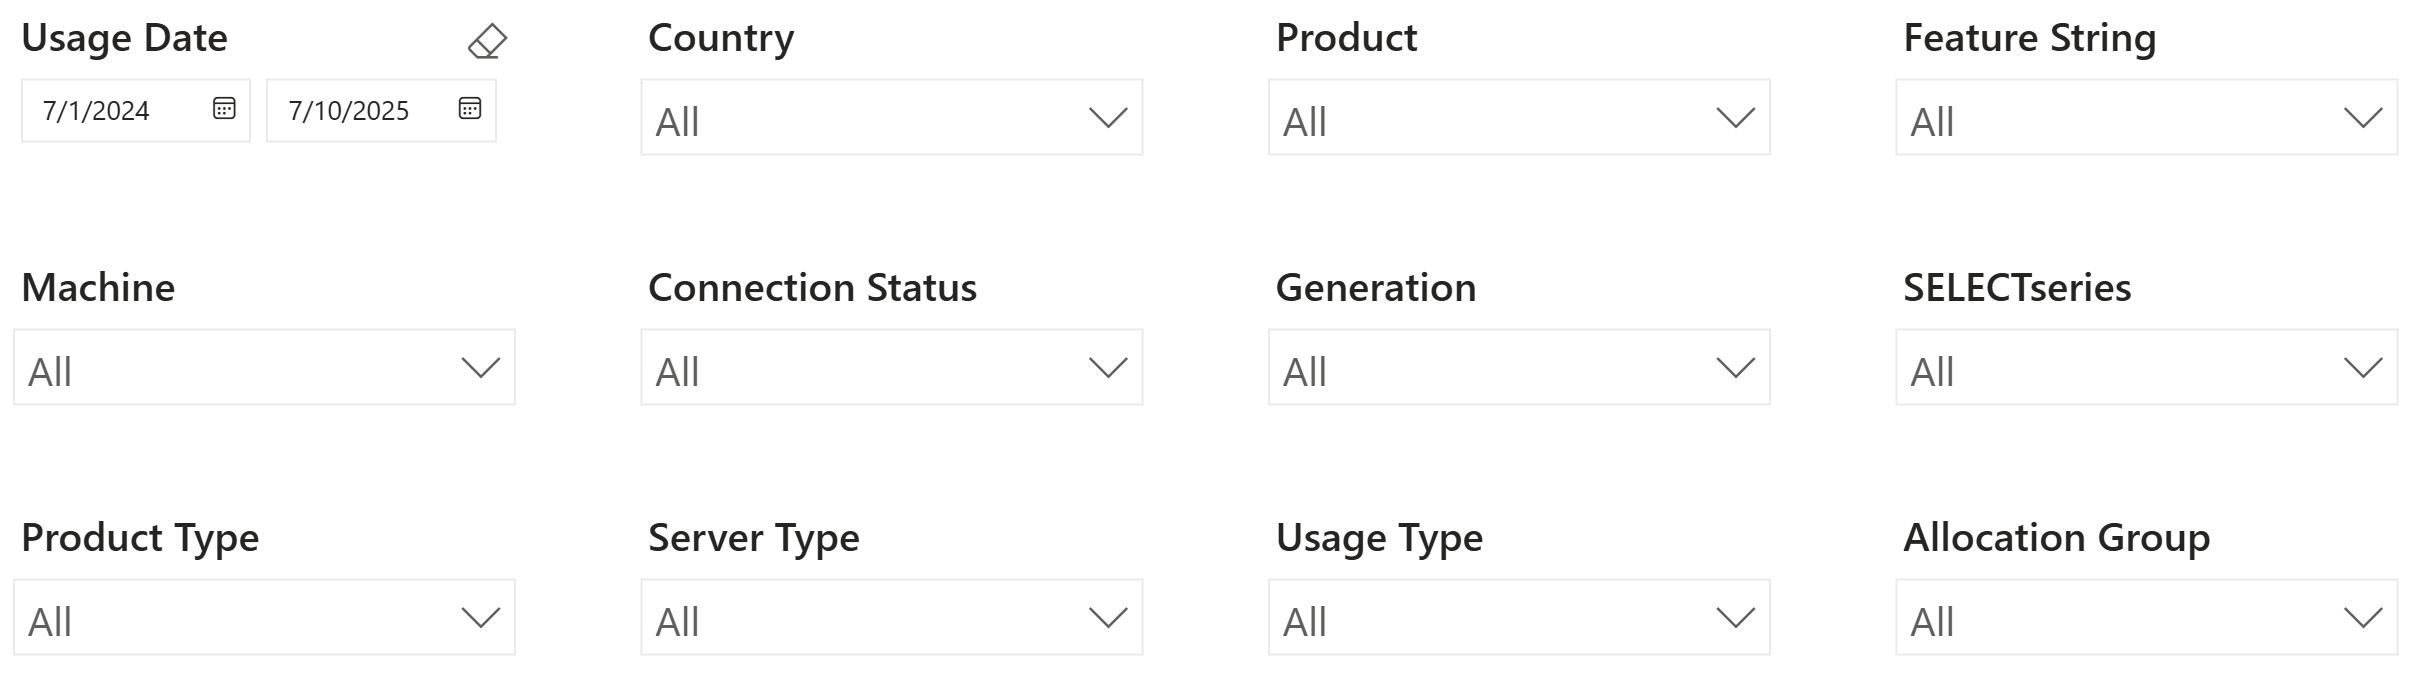Expand the Allocation Group dropdown
2413x674 pixels.
coord(2145,618)
